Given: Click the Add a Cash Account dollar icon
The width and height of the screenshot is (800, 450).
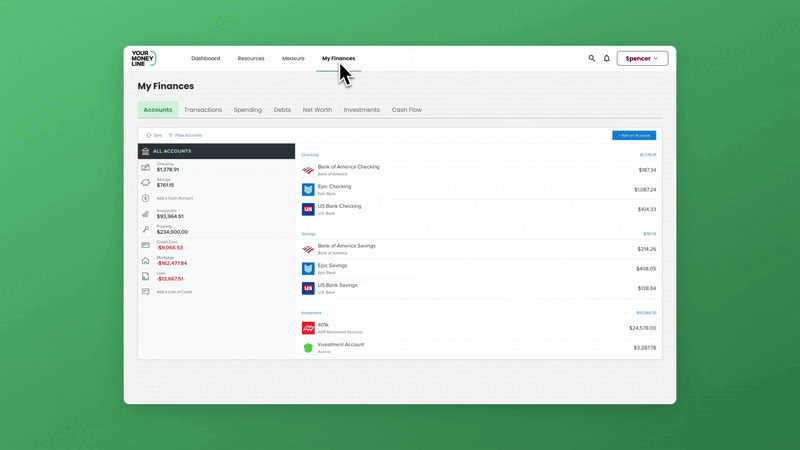Looking at the screenshot, I should [x=145, y=198].
